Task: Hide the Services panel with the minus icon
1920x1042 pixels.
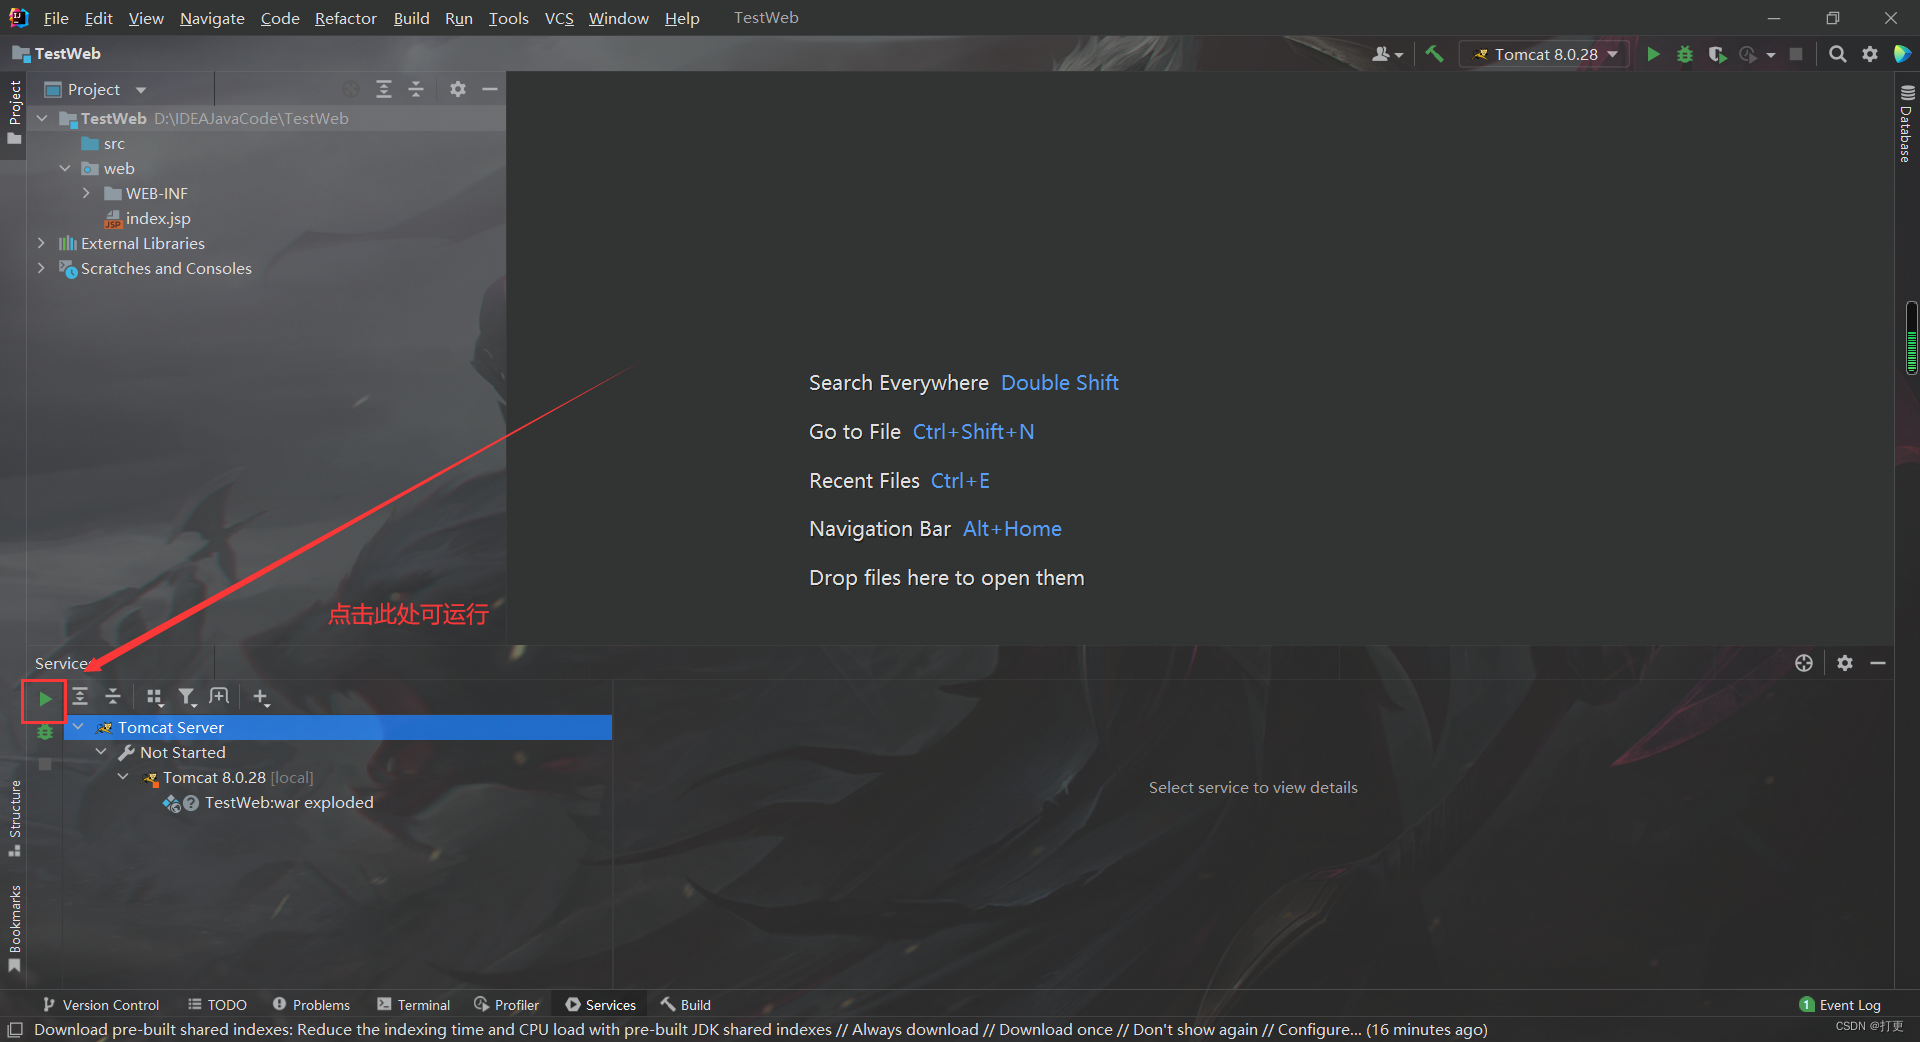Action: point(1878,663)
